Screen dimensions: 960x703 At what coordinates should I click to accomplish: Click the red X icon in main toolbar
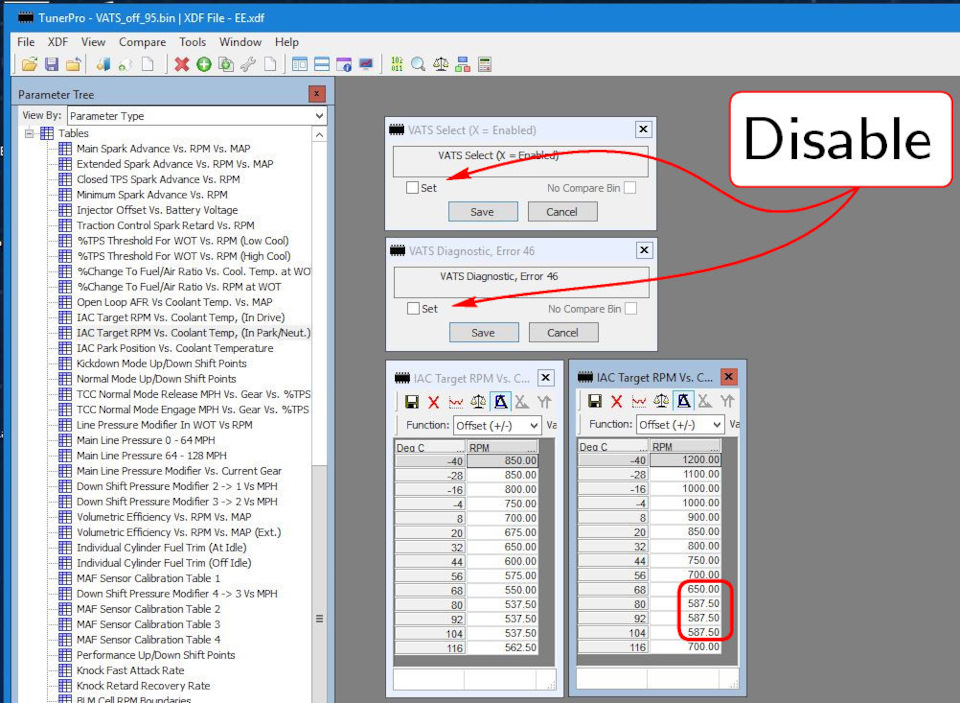click(x=182, y=64)
